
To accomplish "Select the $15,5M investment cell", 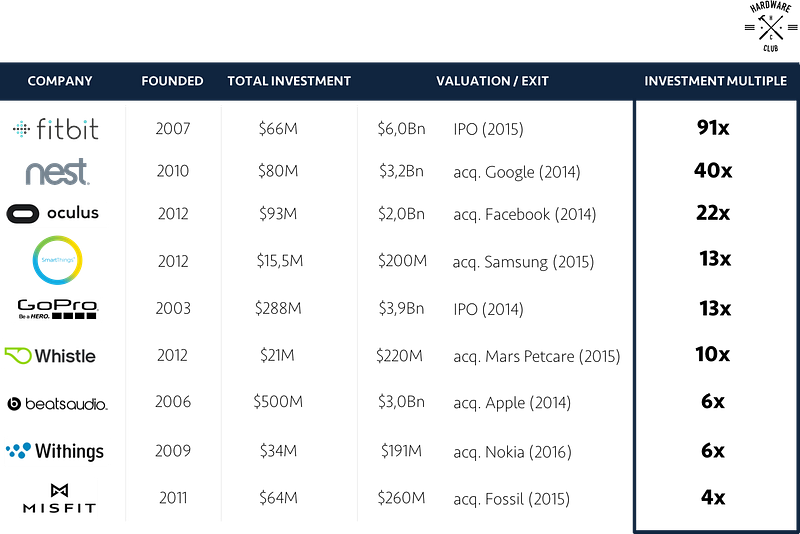I will (280, 261).
